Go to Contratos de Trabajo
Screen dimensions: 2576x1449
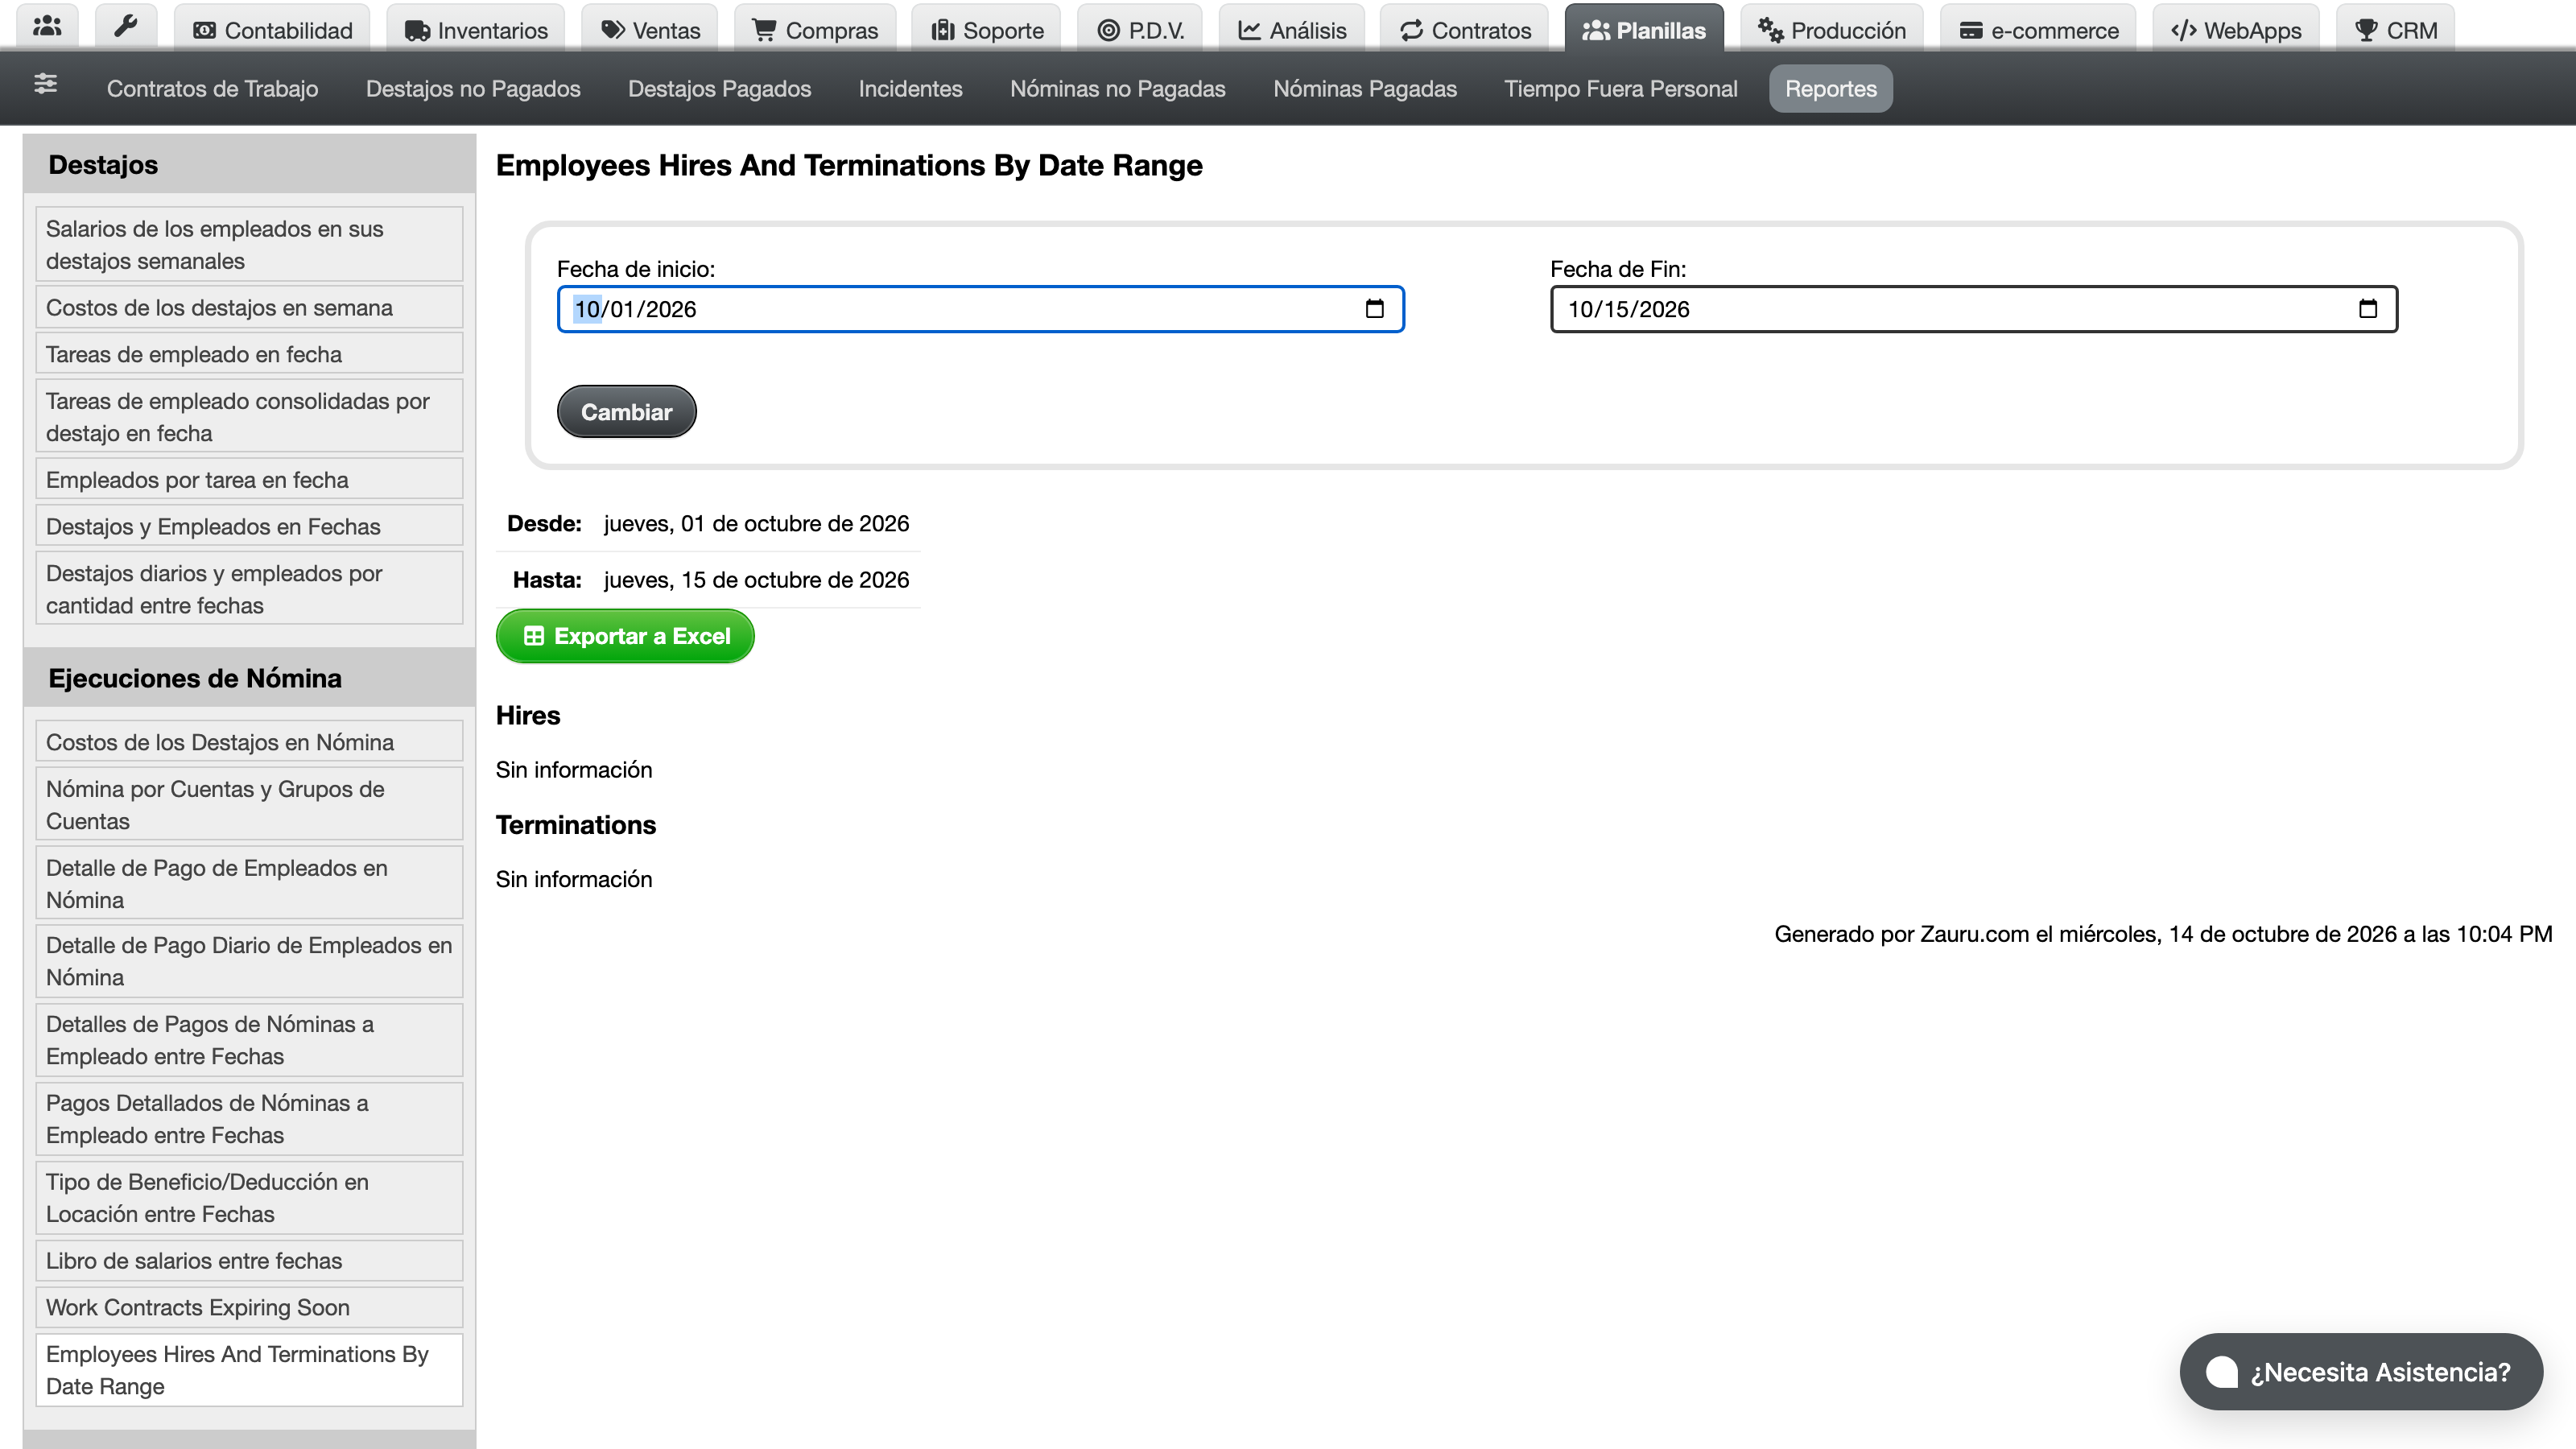(212, 88)
